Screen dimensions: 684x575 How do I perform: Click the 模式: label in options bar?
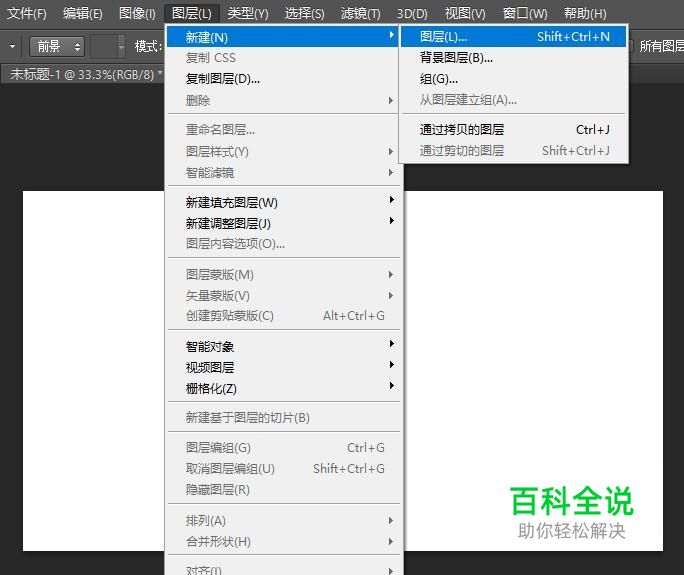point(148,46)
